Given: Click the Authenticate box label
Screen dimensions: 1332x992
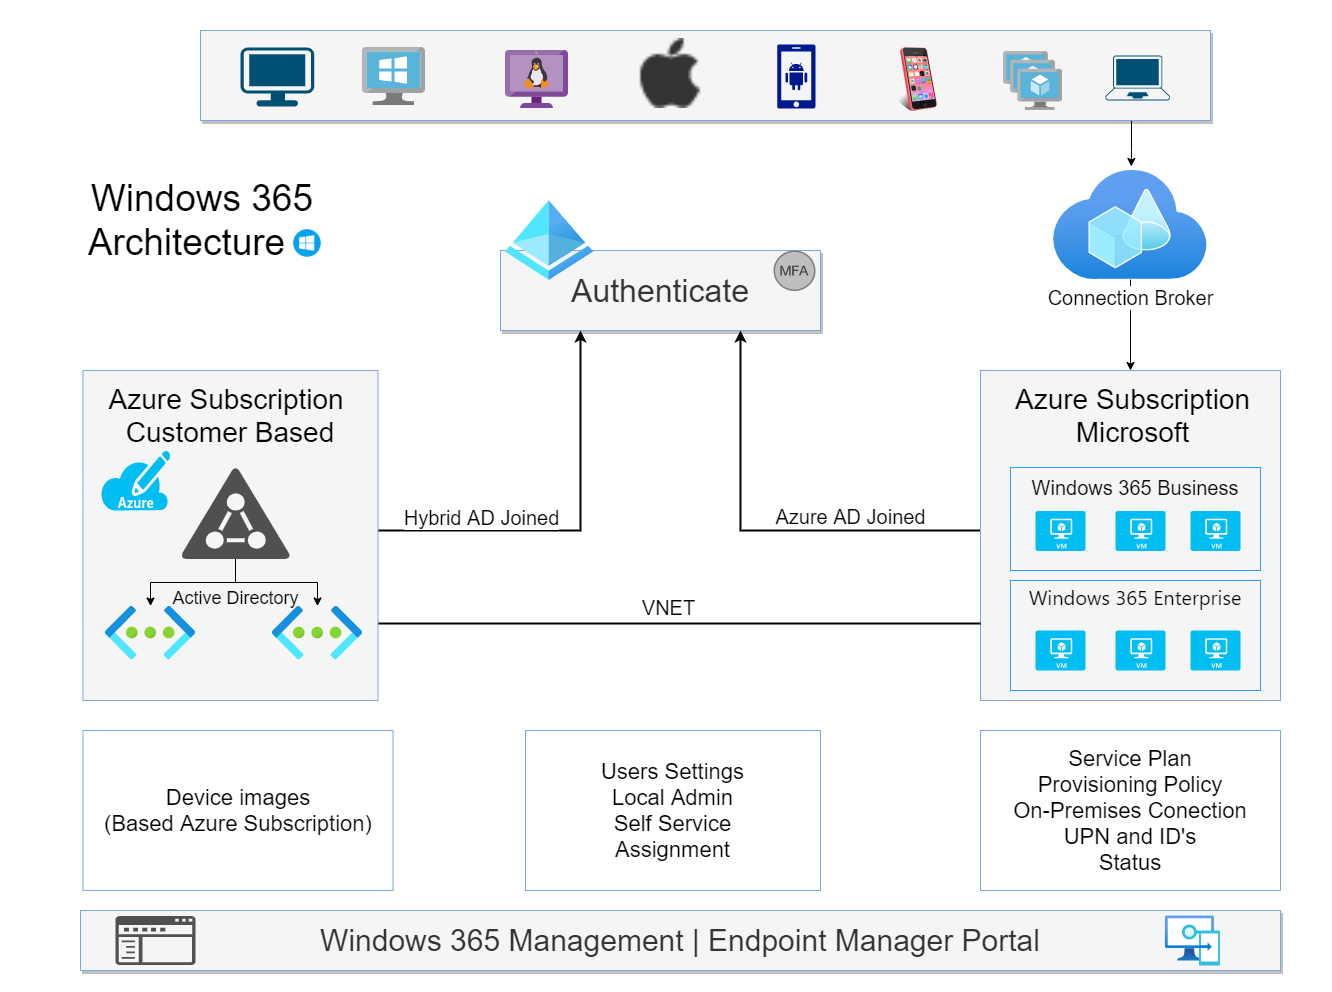Looking at the screenshot, I should pyautogui.click(x=660, y=291).
